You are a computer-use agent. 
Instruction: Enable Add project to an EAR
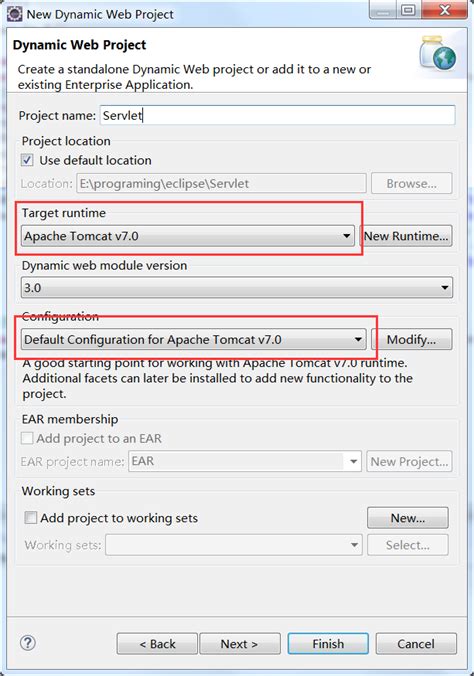27,438
